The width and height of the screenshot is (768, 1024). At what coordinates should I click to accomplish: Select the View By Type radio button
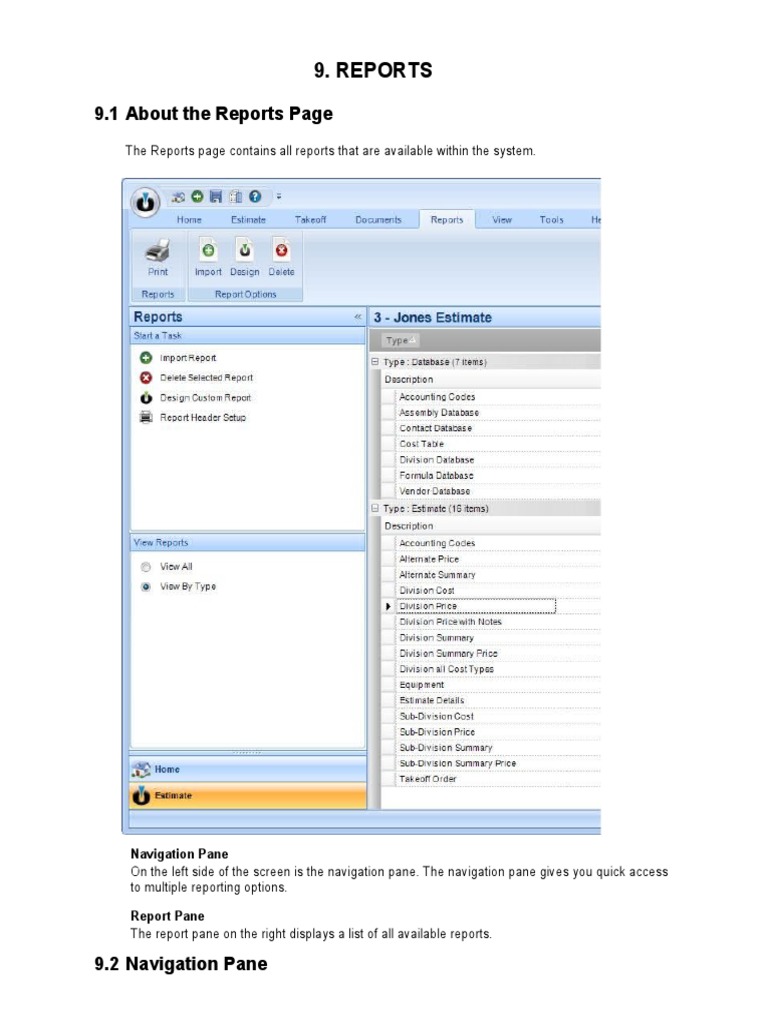click(x=146, y=586)
